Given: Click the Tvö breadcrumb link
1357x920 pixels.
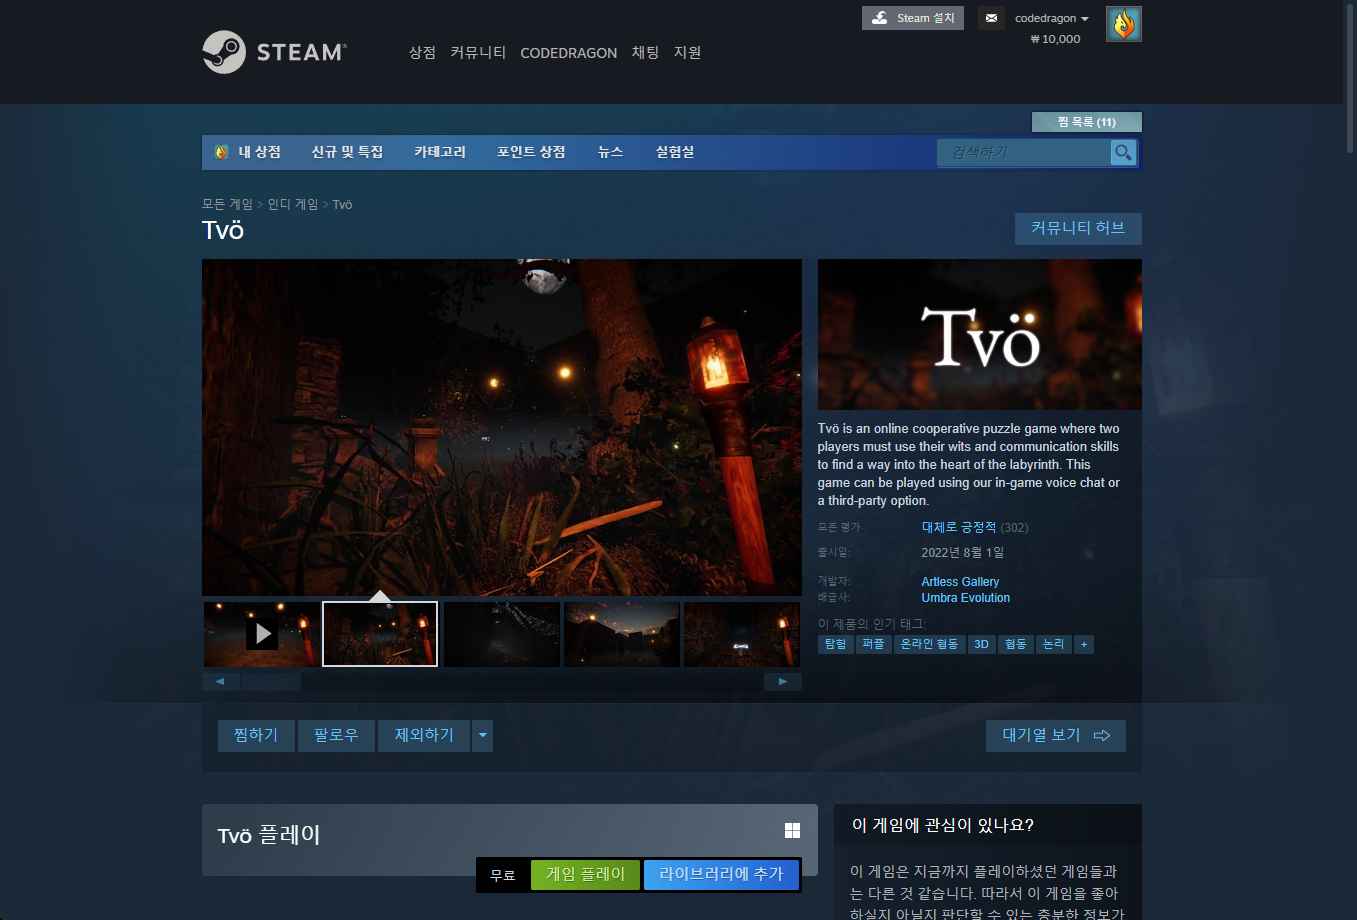Looking at the screenshot, I should 342,204.
